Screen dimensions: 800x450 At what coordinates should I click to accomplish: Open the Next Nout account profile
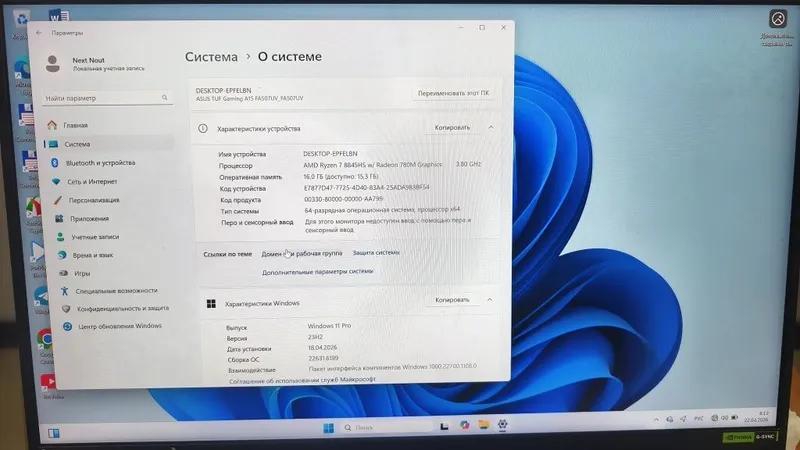[95, 64]
